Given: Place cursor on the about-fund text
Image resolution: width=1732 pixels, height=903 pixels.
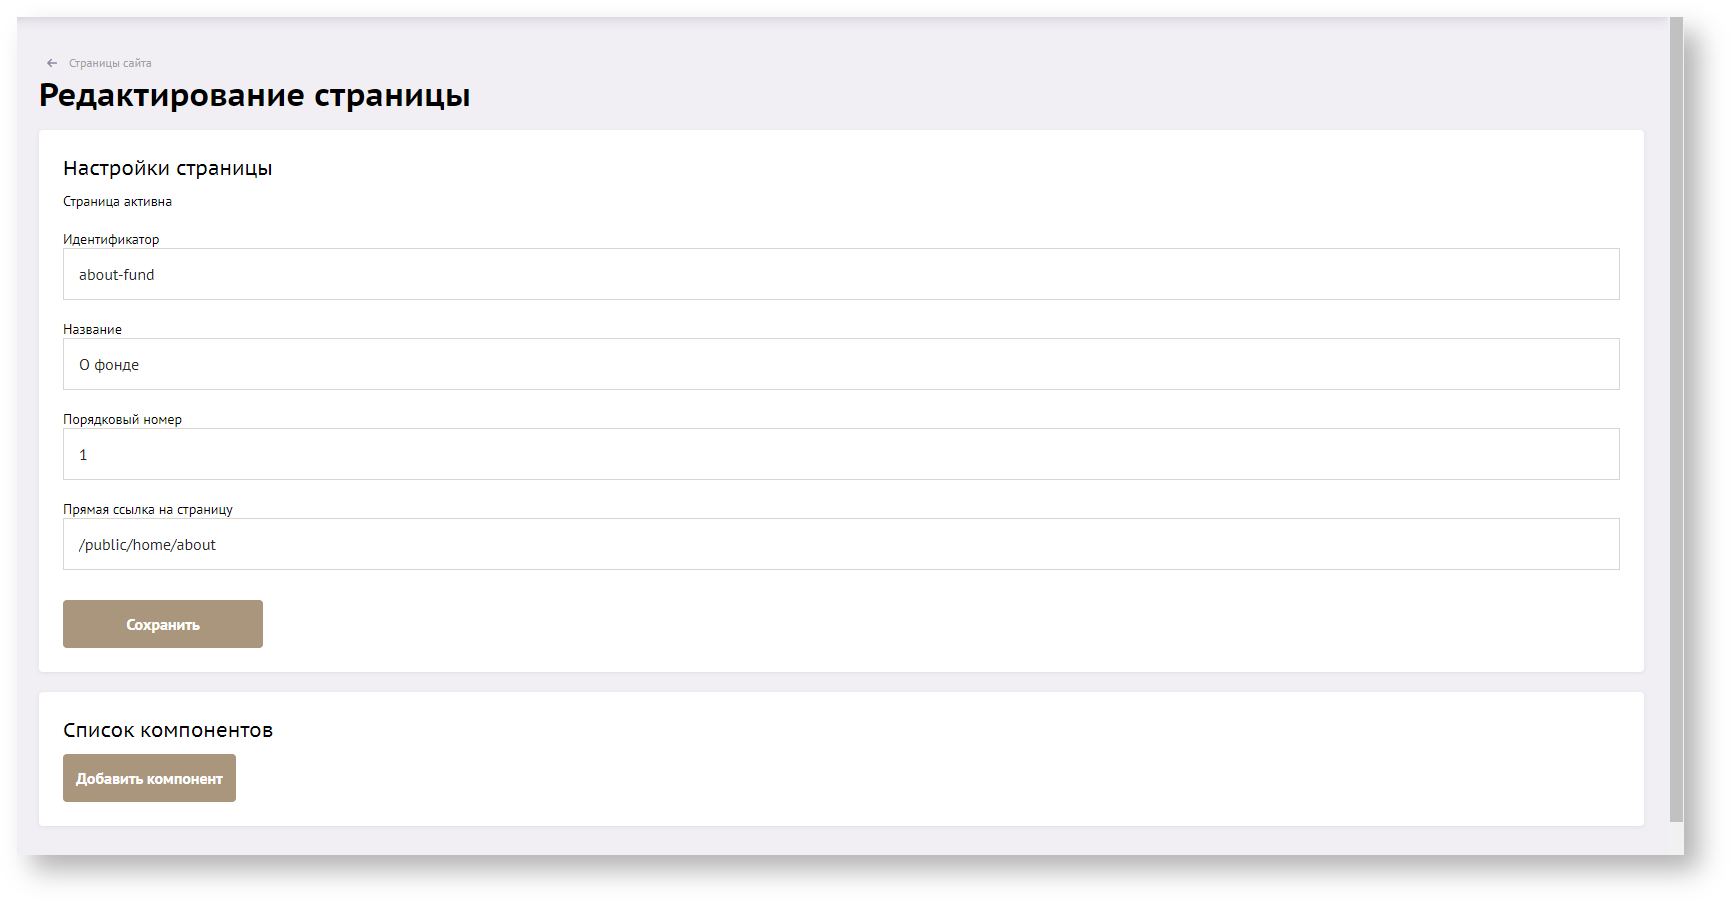Looking at the screenshot, I should [117, 275].
